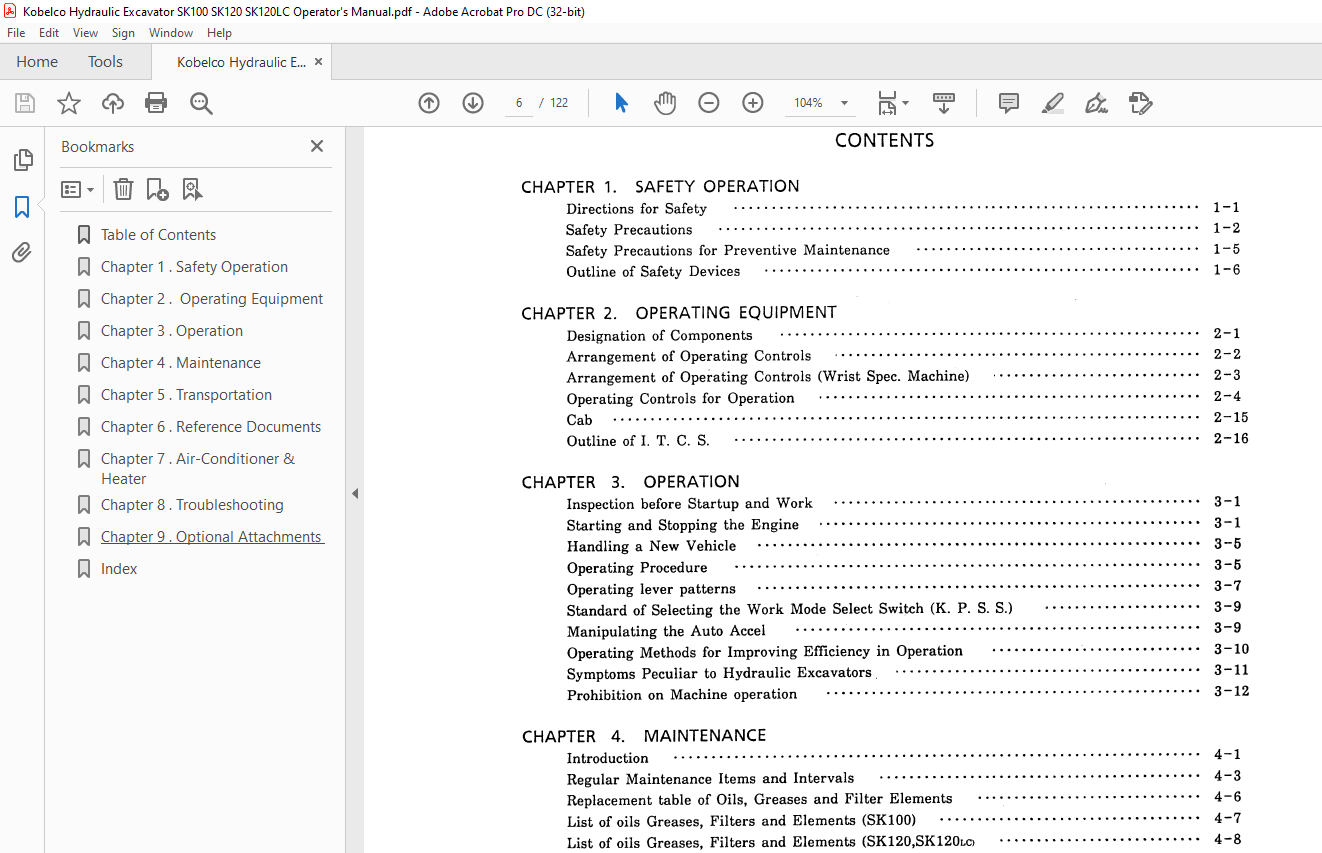Print the document via the printer icon
The height and width of the screenshot is (853, 1322).
tap(156, 103)
